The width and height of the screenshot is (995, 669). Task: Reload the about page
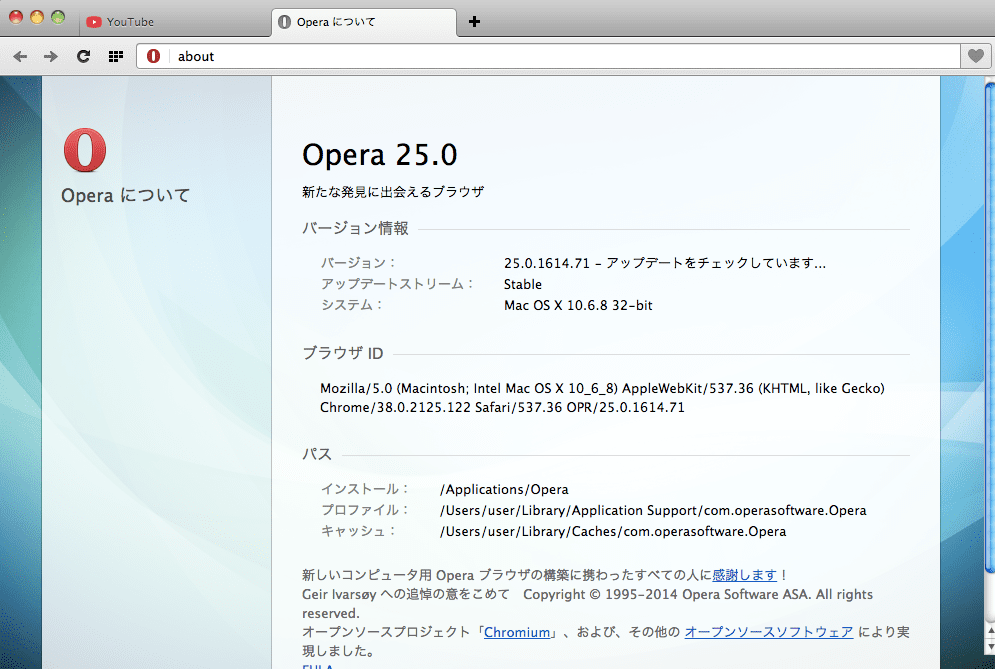(83, 56)
